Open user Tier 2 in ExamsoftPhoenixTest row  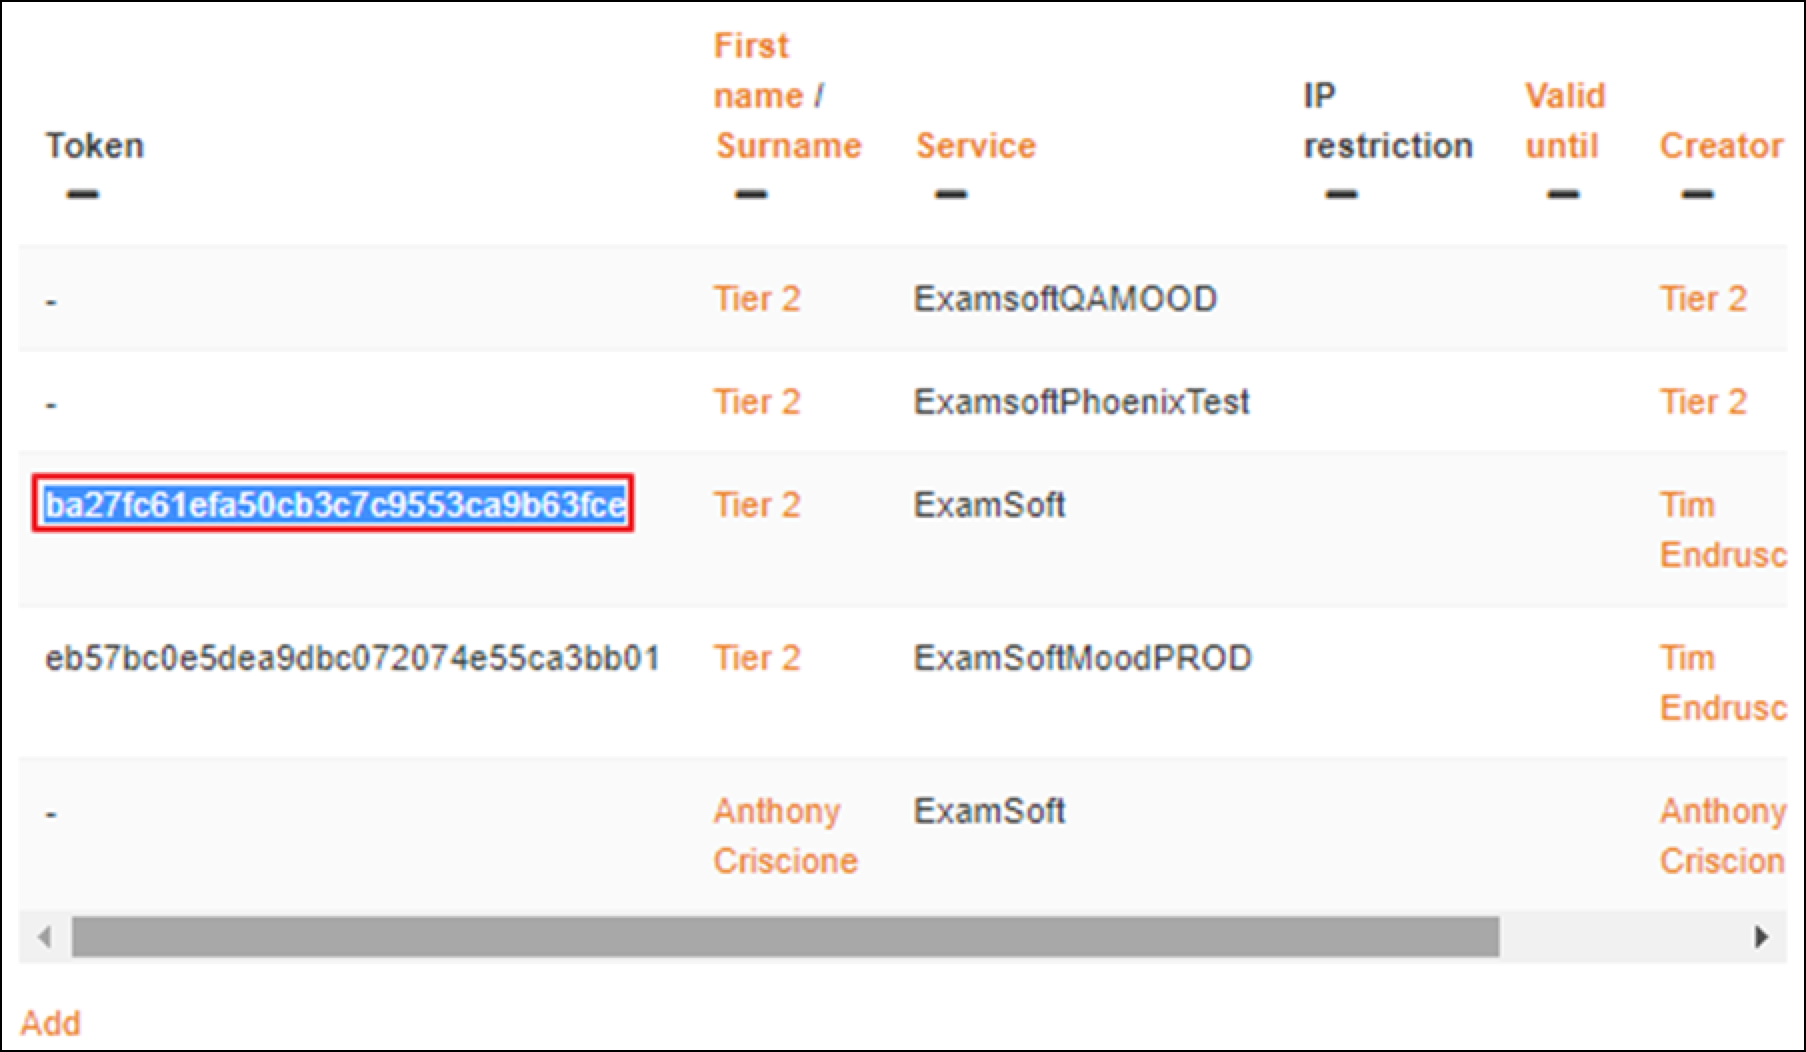tap(757, 402)
